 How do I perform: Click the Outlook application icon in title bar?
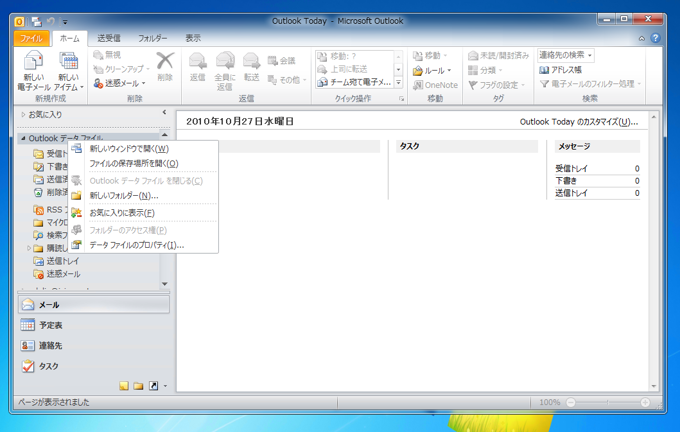click(20, 21)
